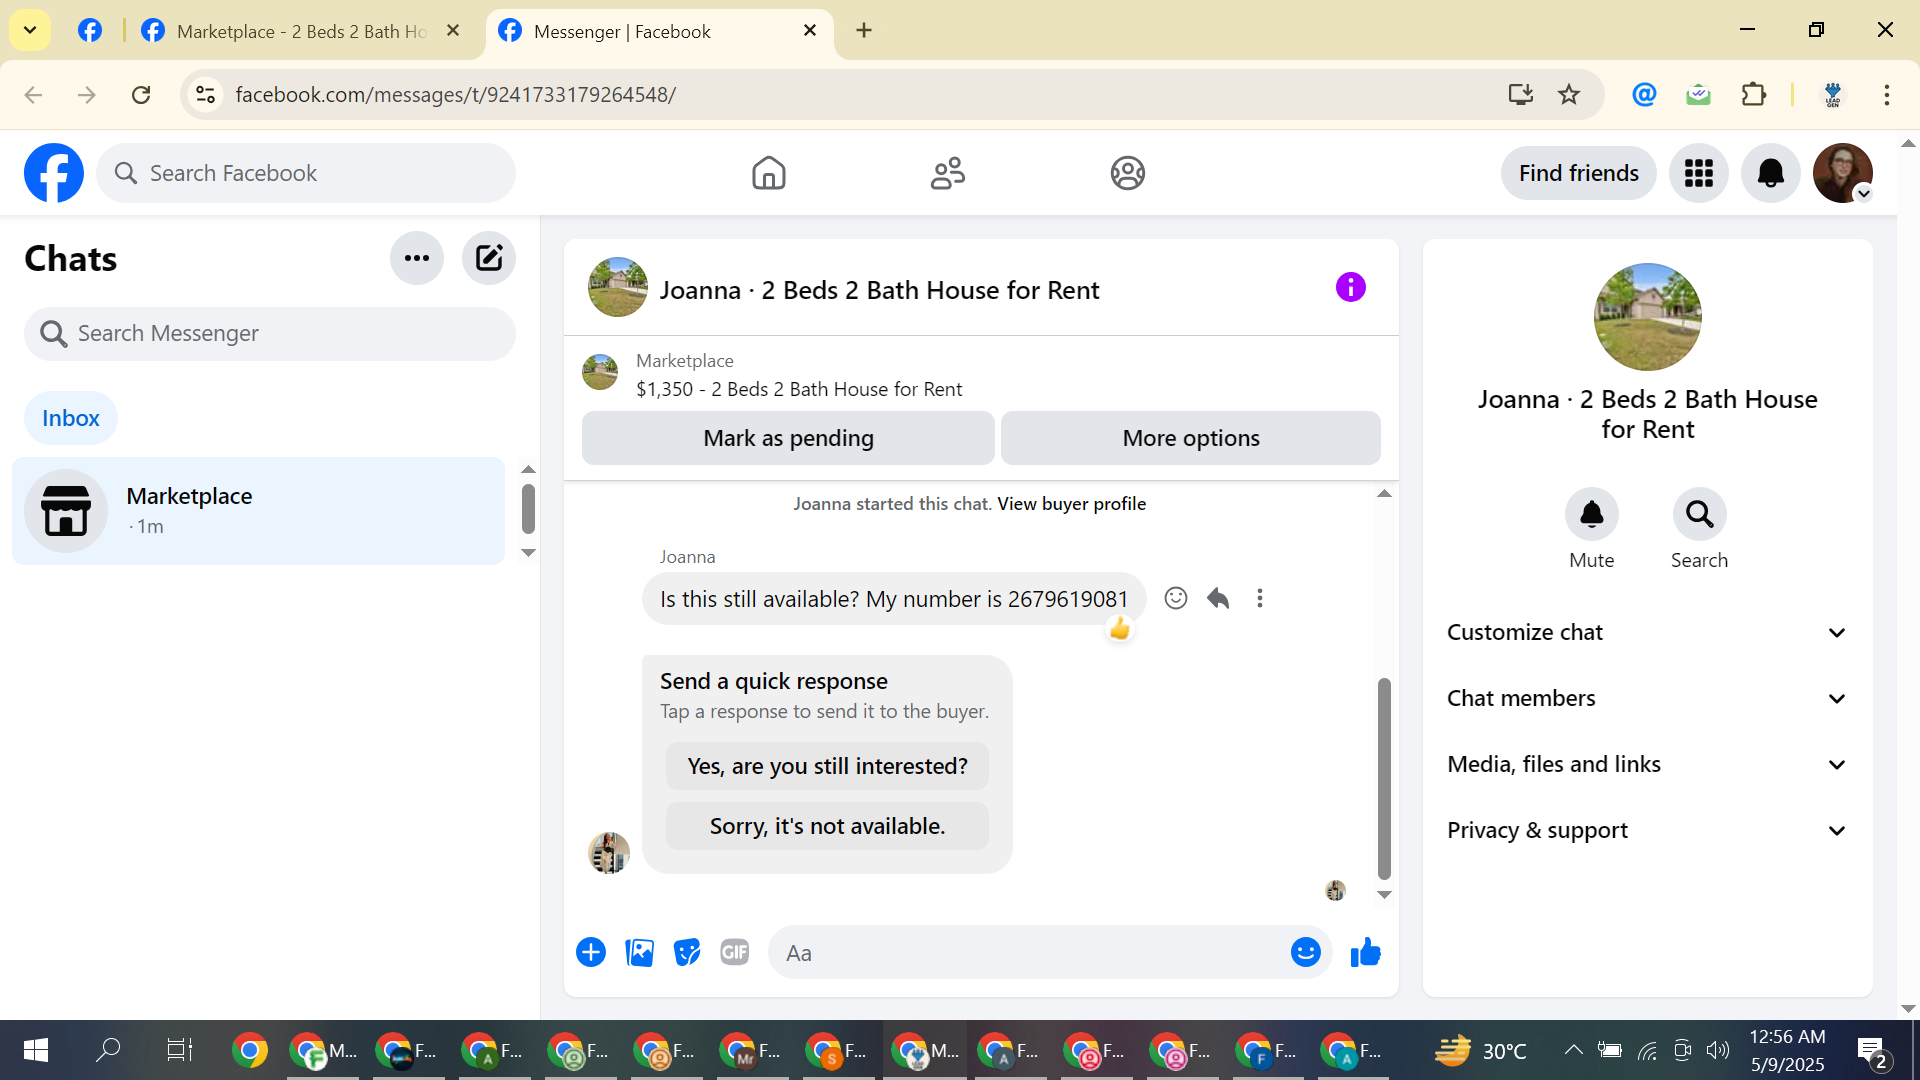Open emoji picker in message box
The height and width of the screenshot is (1080, 1920).
[1305, 952]
